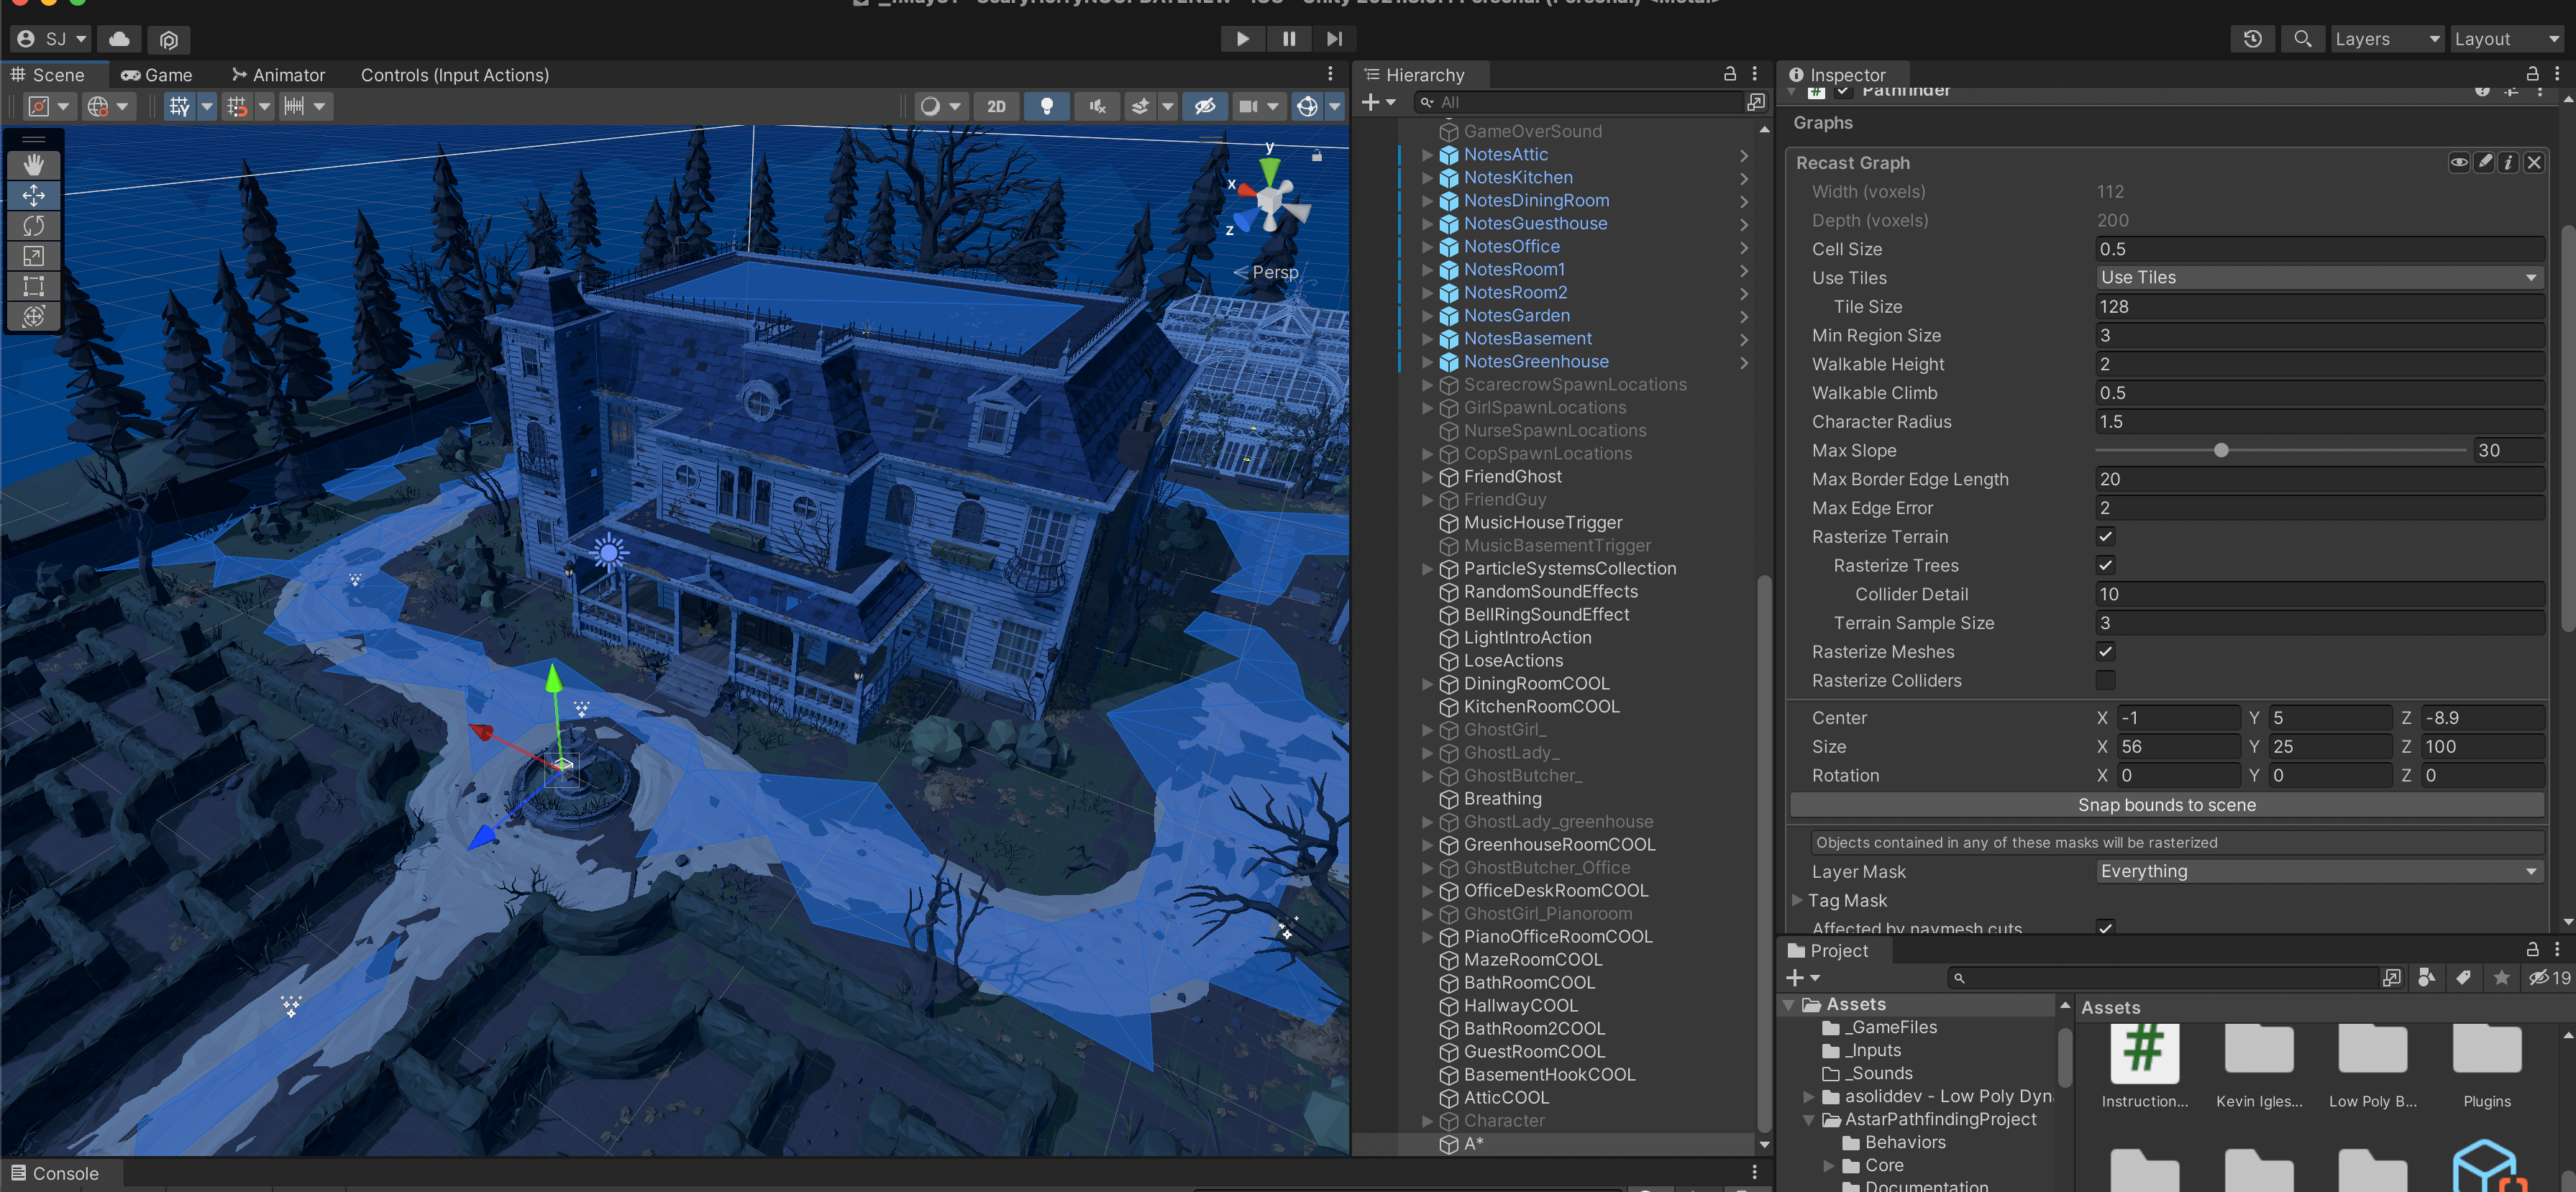The image size is (2576, 1192).
Task: Lock the Hierarchy panel
Action: tap(1730, 74)
